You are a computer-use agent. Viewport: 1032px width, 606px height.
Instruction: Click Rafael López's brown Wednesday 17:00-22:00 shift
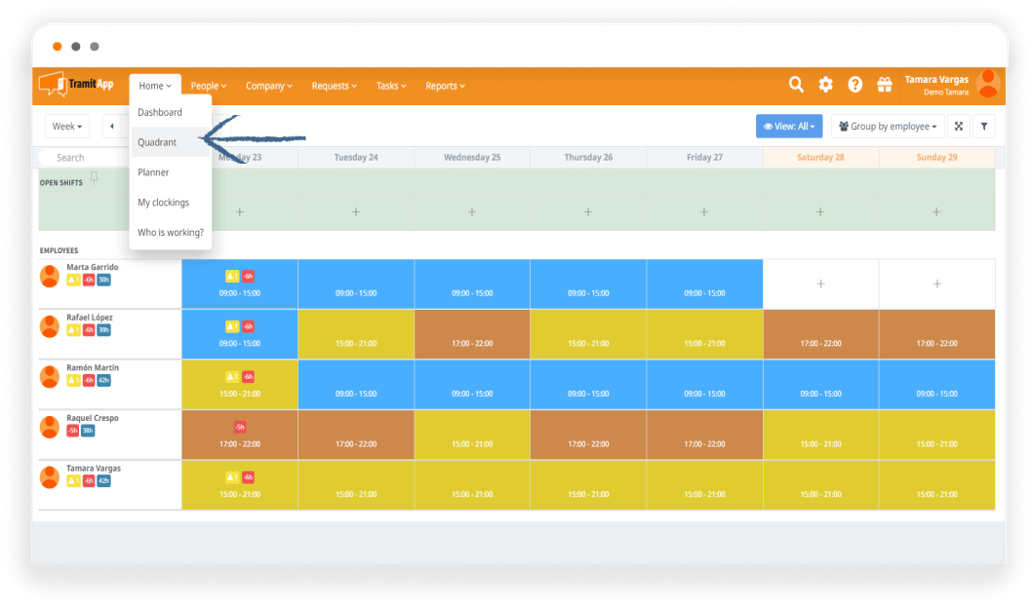pos(472,334)
